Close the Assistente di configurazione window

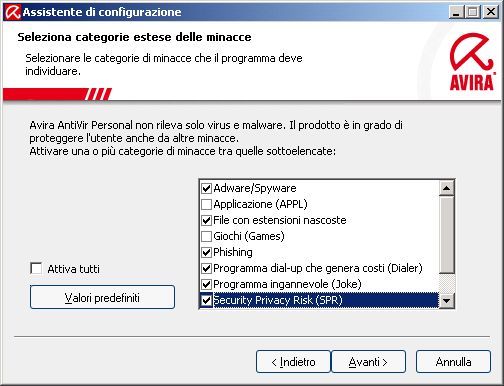(491, 12)
